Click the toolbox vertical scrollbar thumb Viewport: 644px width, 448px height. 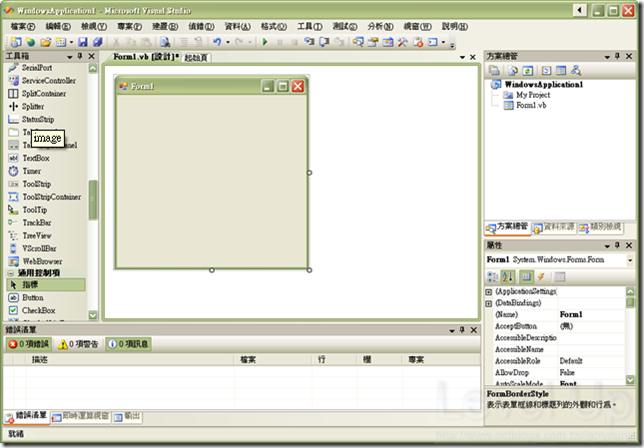(x=93, y=200)
